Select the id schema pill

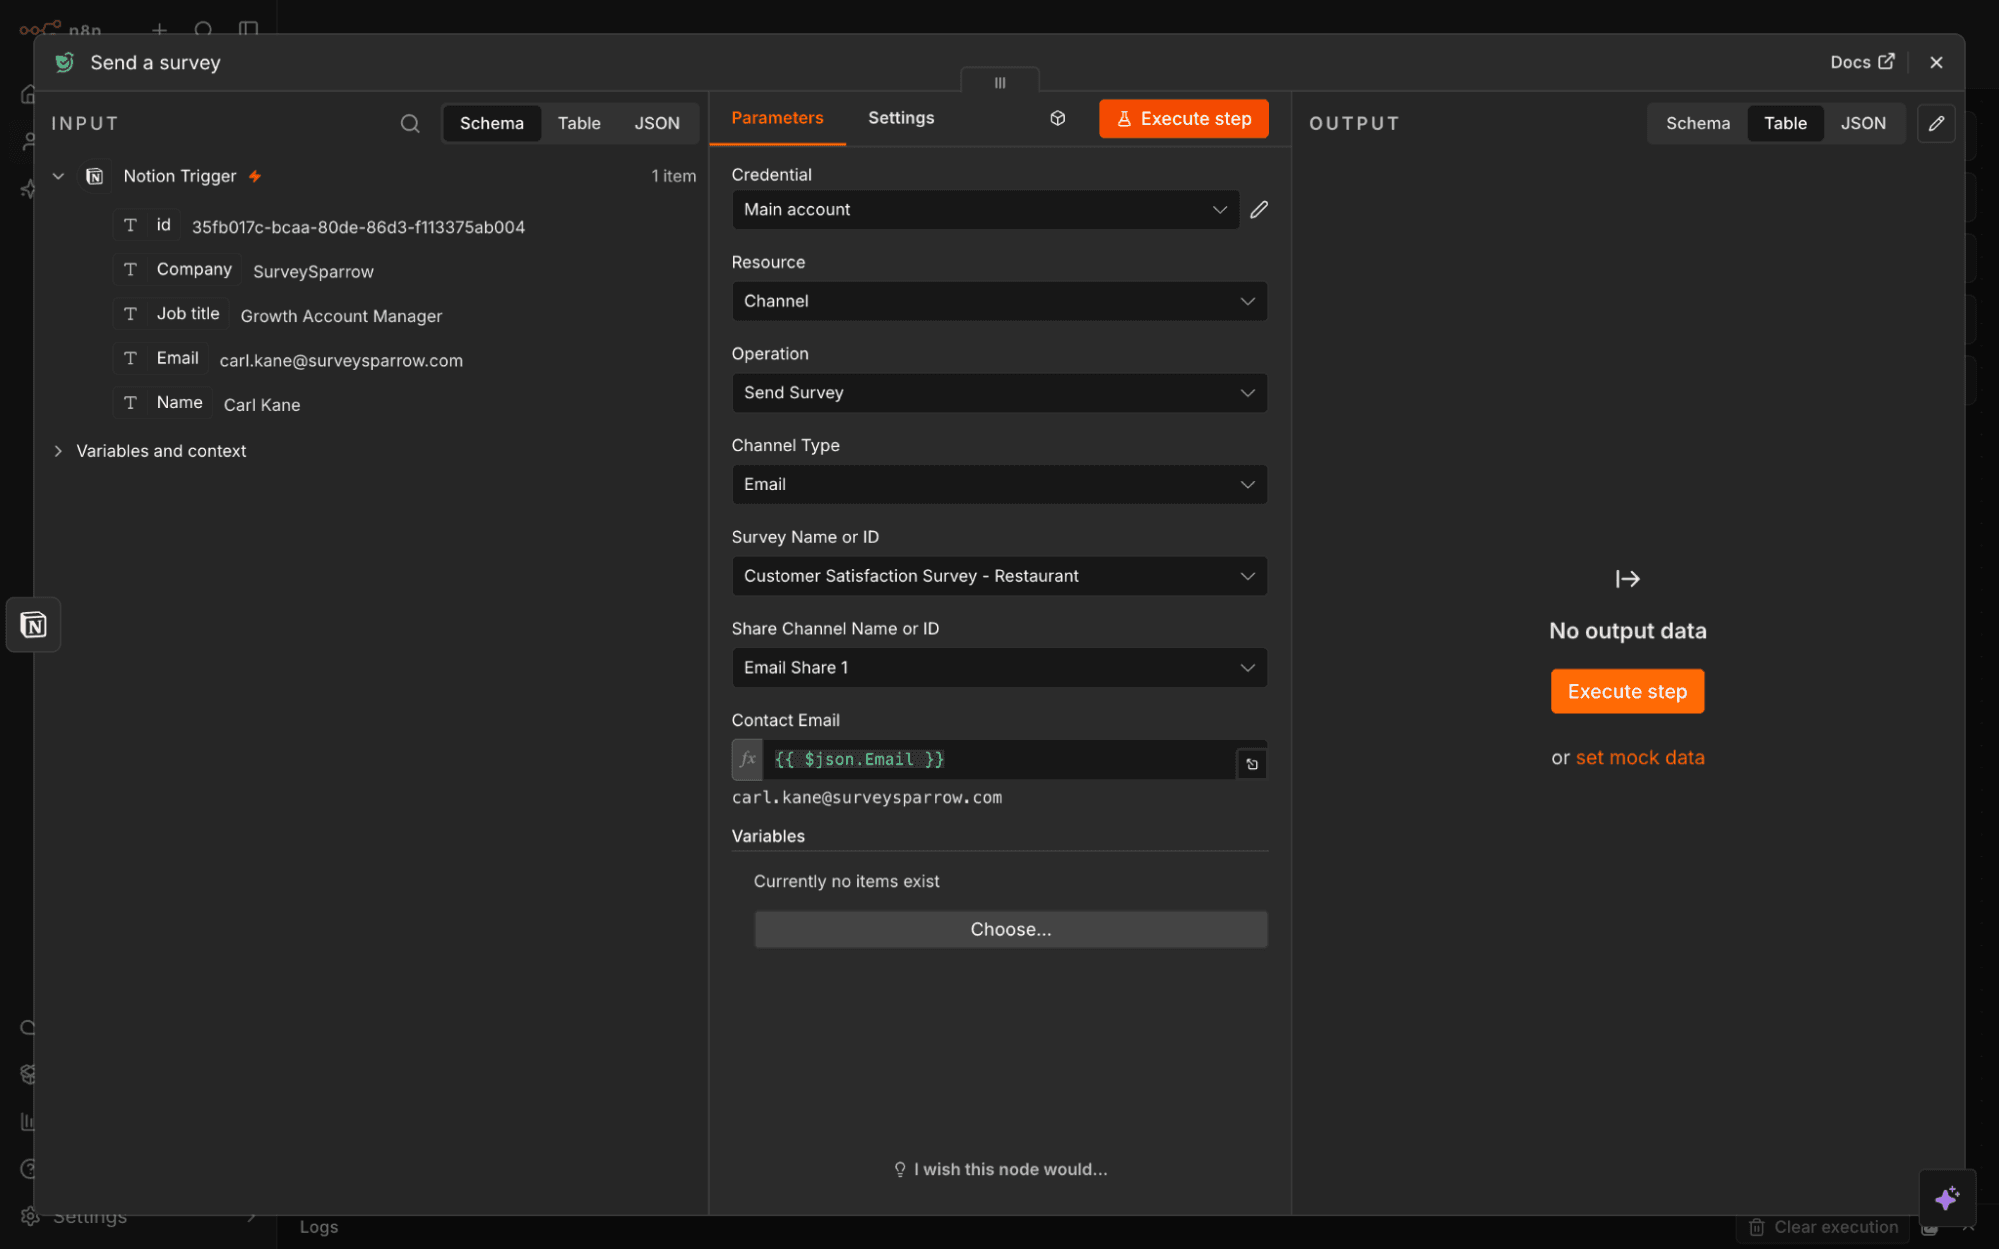click(x=146, y=225)
